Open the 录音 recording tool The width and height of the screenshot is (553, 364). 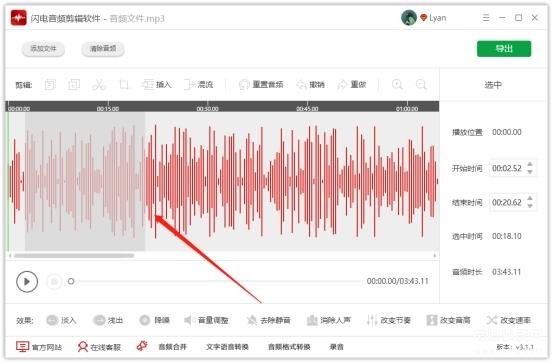point(336,347)
